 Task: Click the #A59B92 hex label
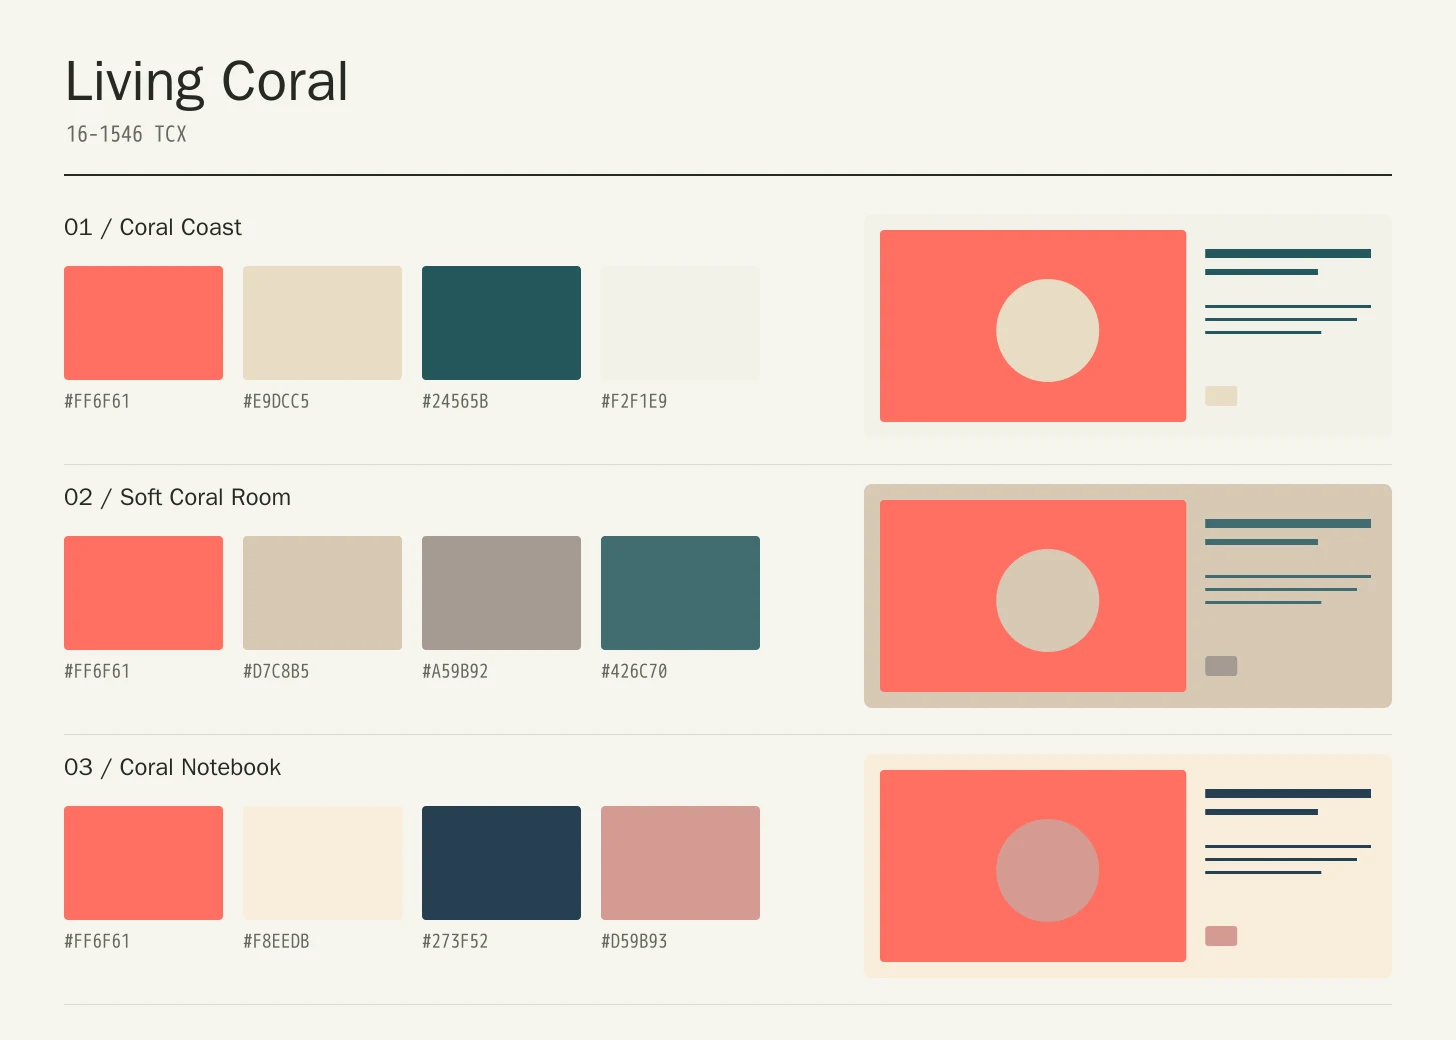click(455, 671)
